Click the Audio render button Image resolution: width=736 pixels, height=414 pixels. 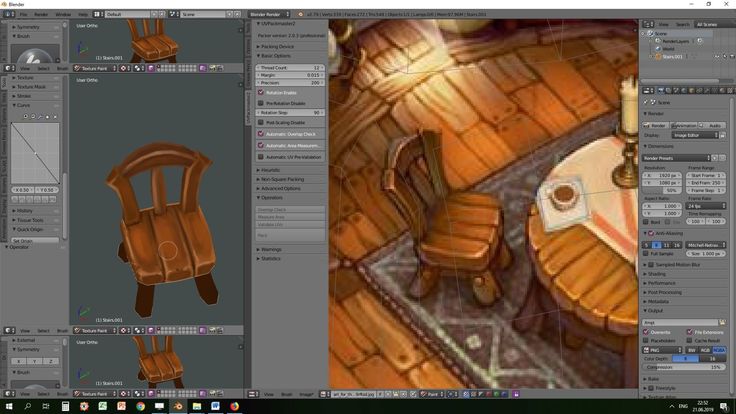(x=712, y=126)
